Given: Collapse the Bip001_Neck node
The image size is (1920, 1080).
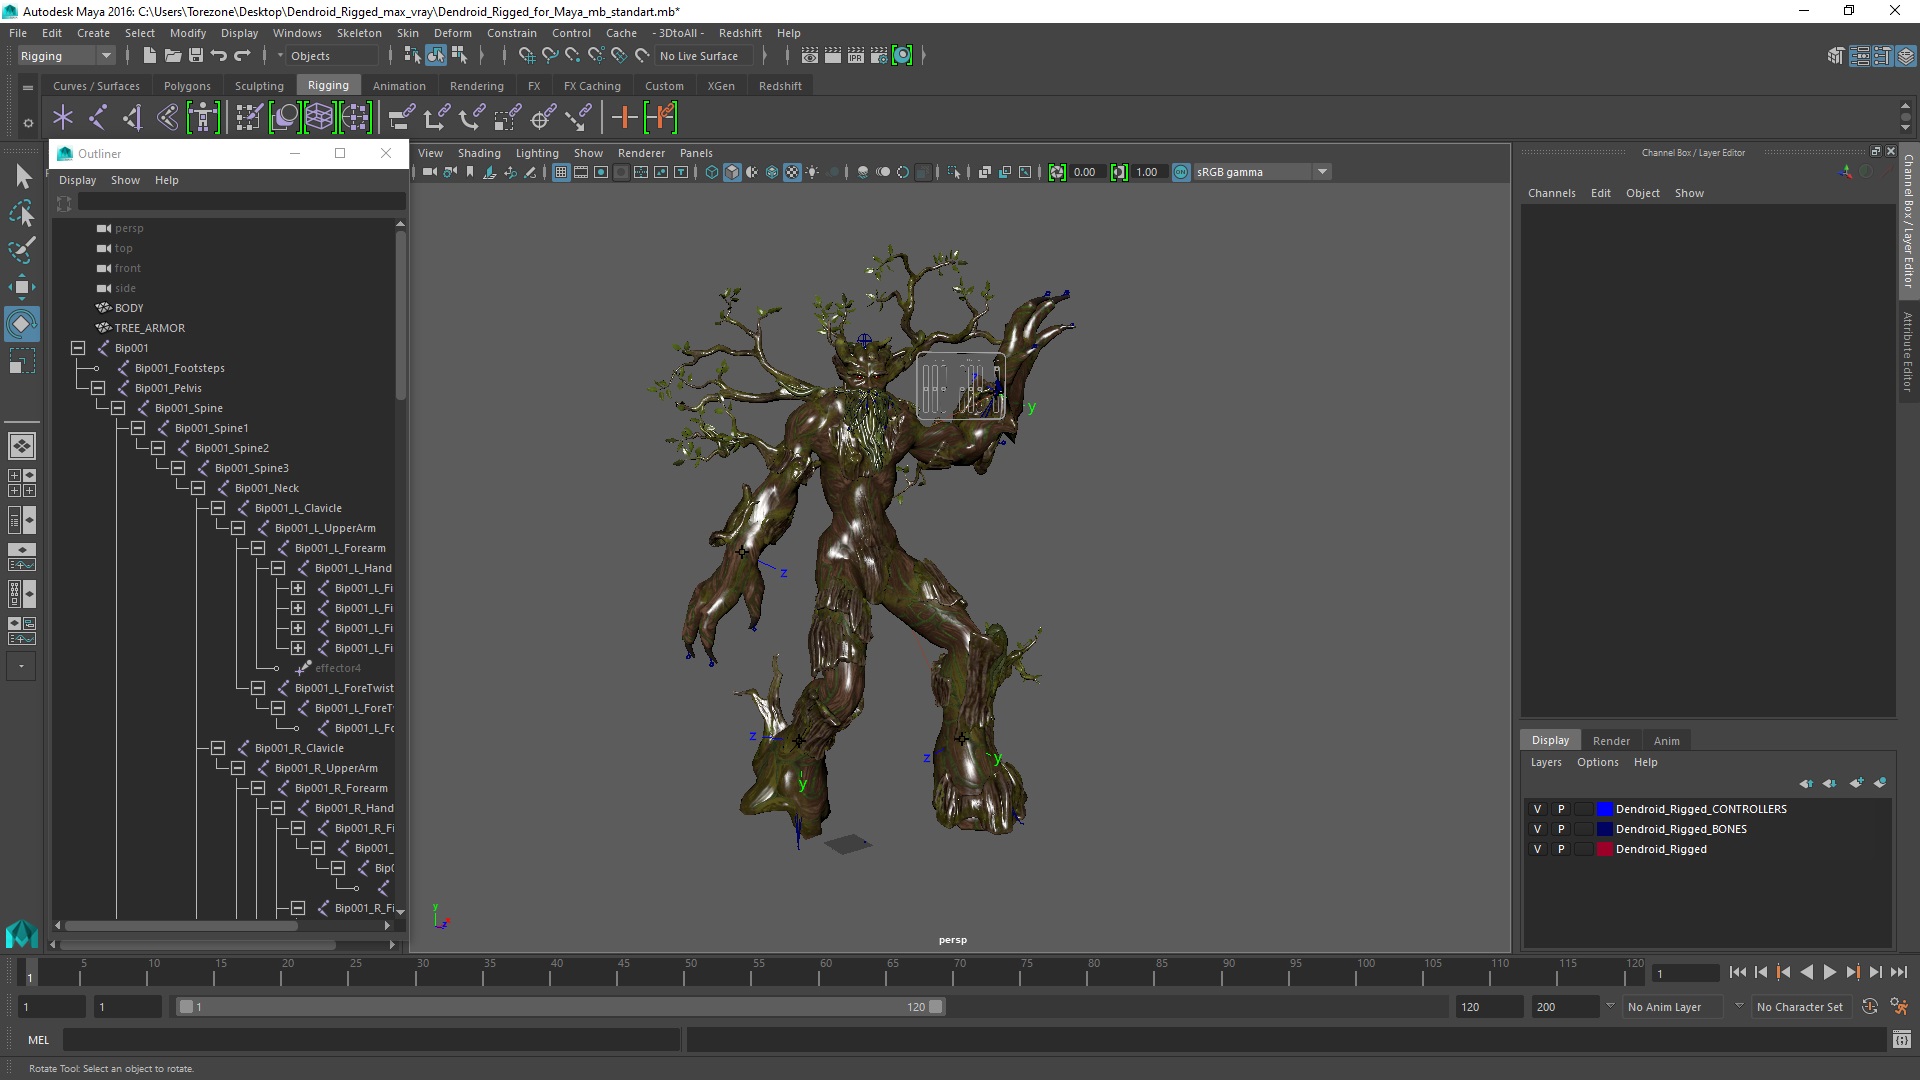Looking at the screenshot, I should click(x=198, y=488).
